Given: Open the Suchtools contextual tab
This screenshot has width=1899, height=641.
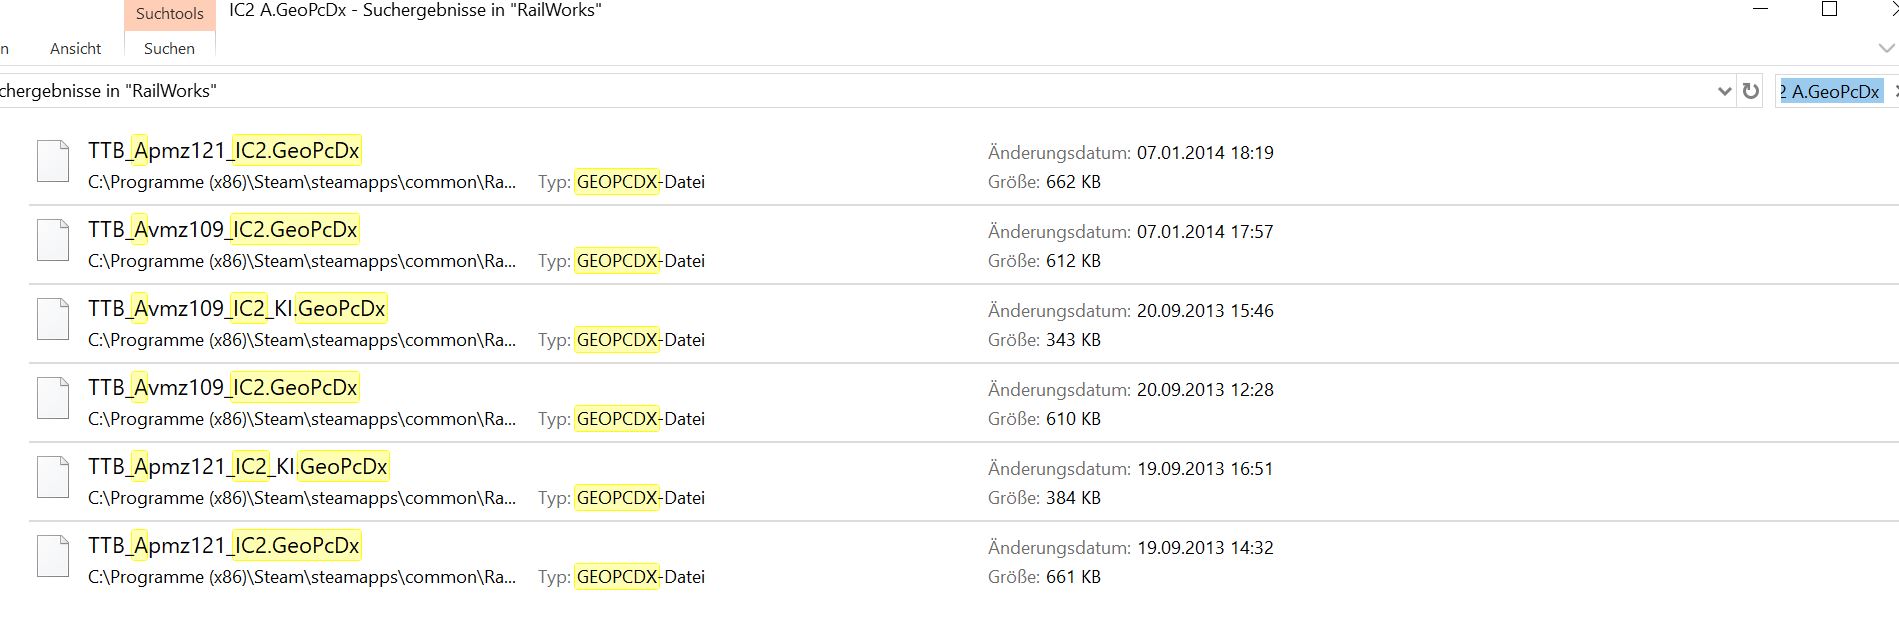Looking at the screenshot, I should (x=169, y=14).
